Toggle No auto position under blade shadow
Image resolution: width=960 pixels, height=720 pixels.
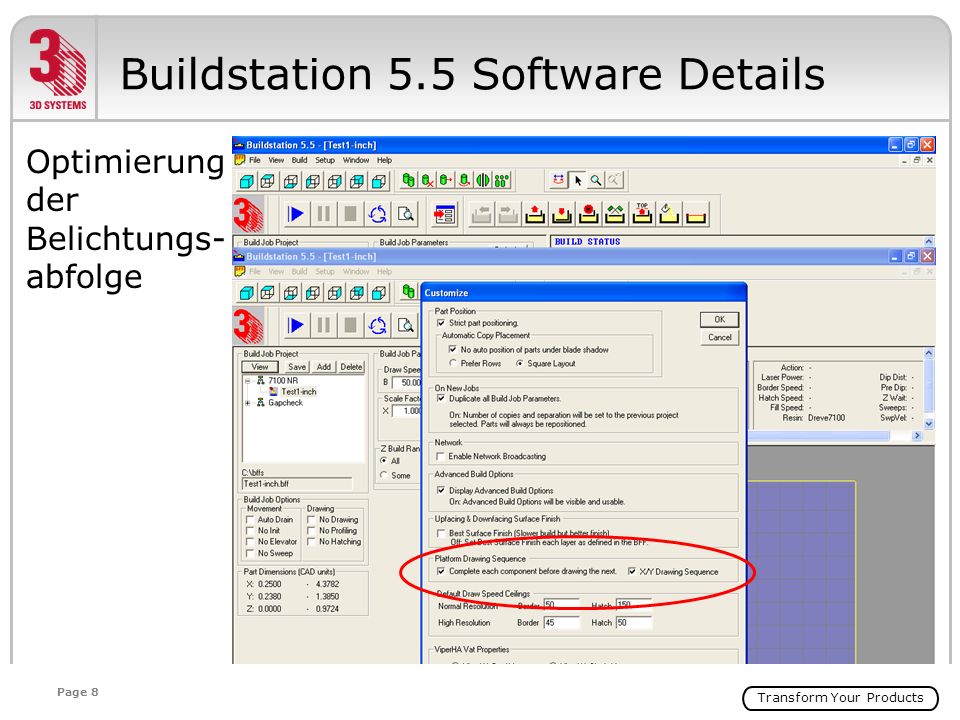tap(452, 350)
